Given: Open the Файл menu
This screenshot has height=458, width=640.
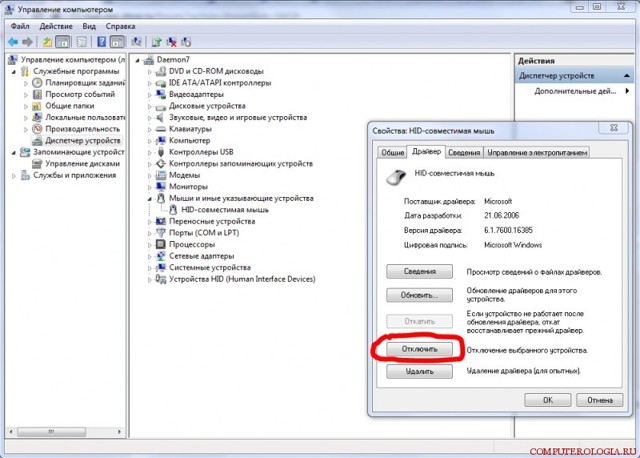Looking at the screenshot, I should pyautogui.click(x=20, y=26).
